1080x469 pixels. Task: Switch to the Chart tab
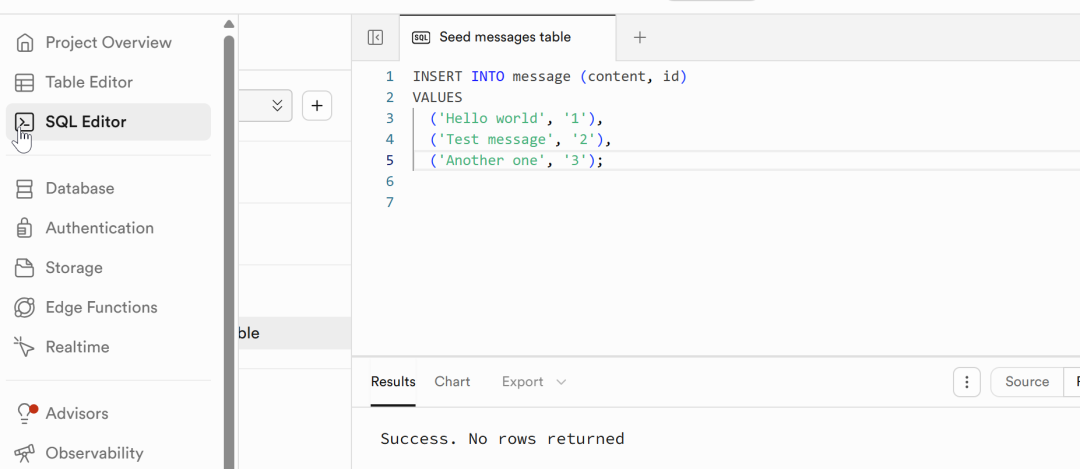[453, 382]
